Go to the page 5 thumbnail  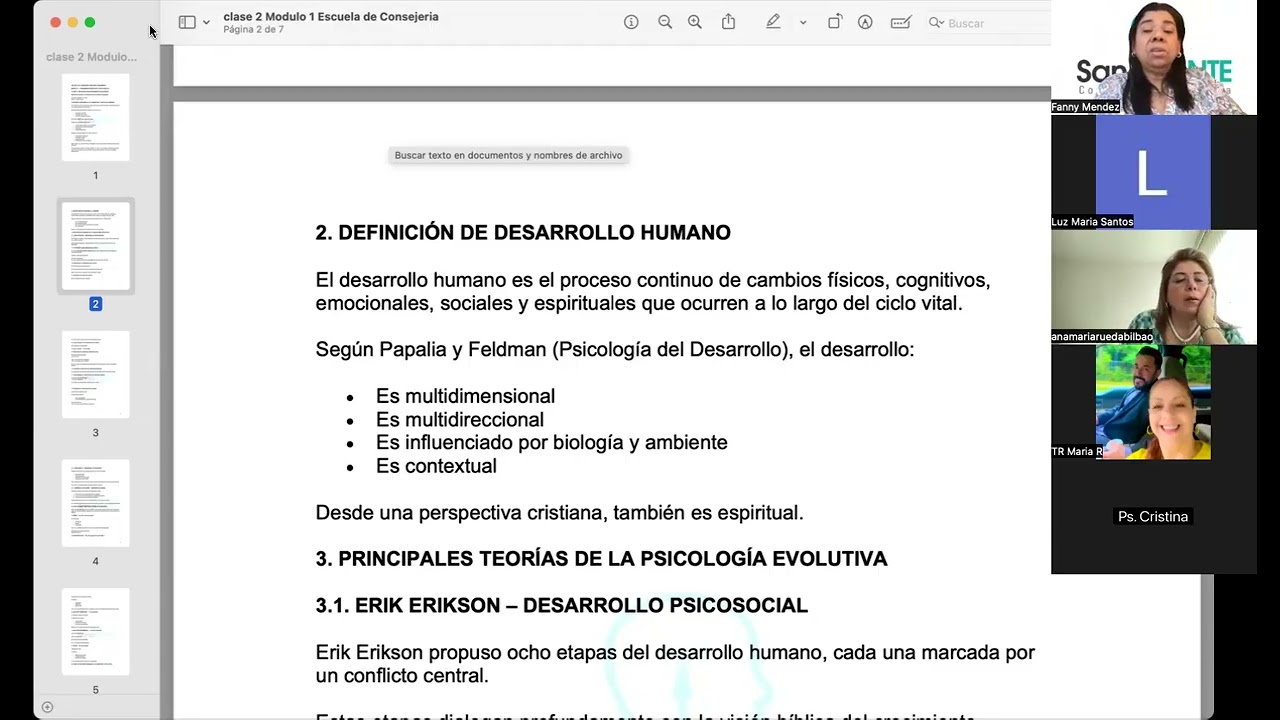click(x=96, y=631)
